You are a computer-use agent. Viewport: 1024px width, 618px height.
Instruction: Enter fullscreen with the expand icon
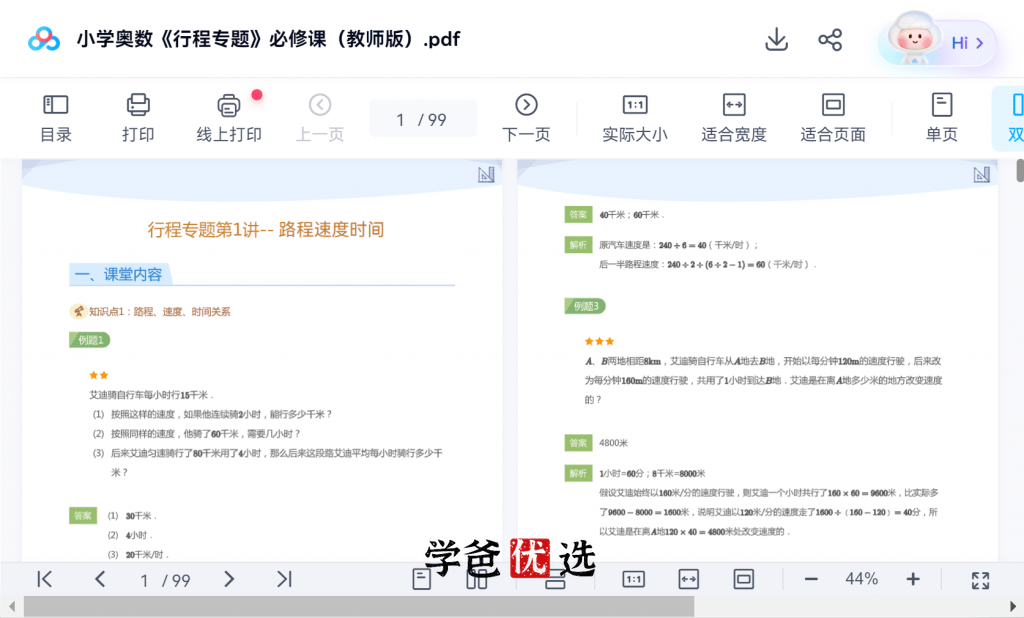pyautogui.click(x=980, y=580)
